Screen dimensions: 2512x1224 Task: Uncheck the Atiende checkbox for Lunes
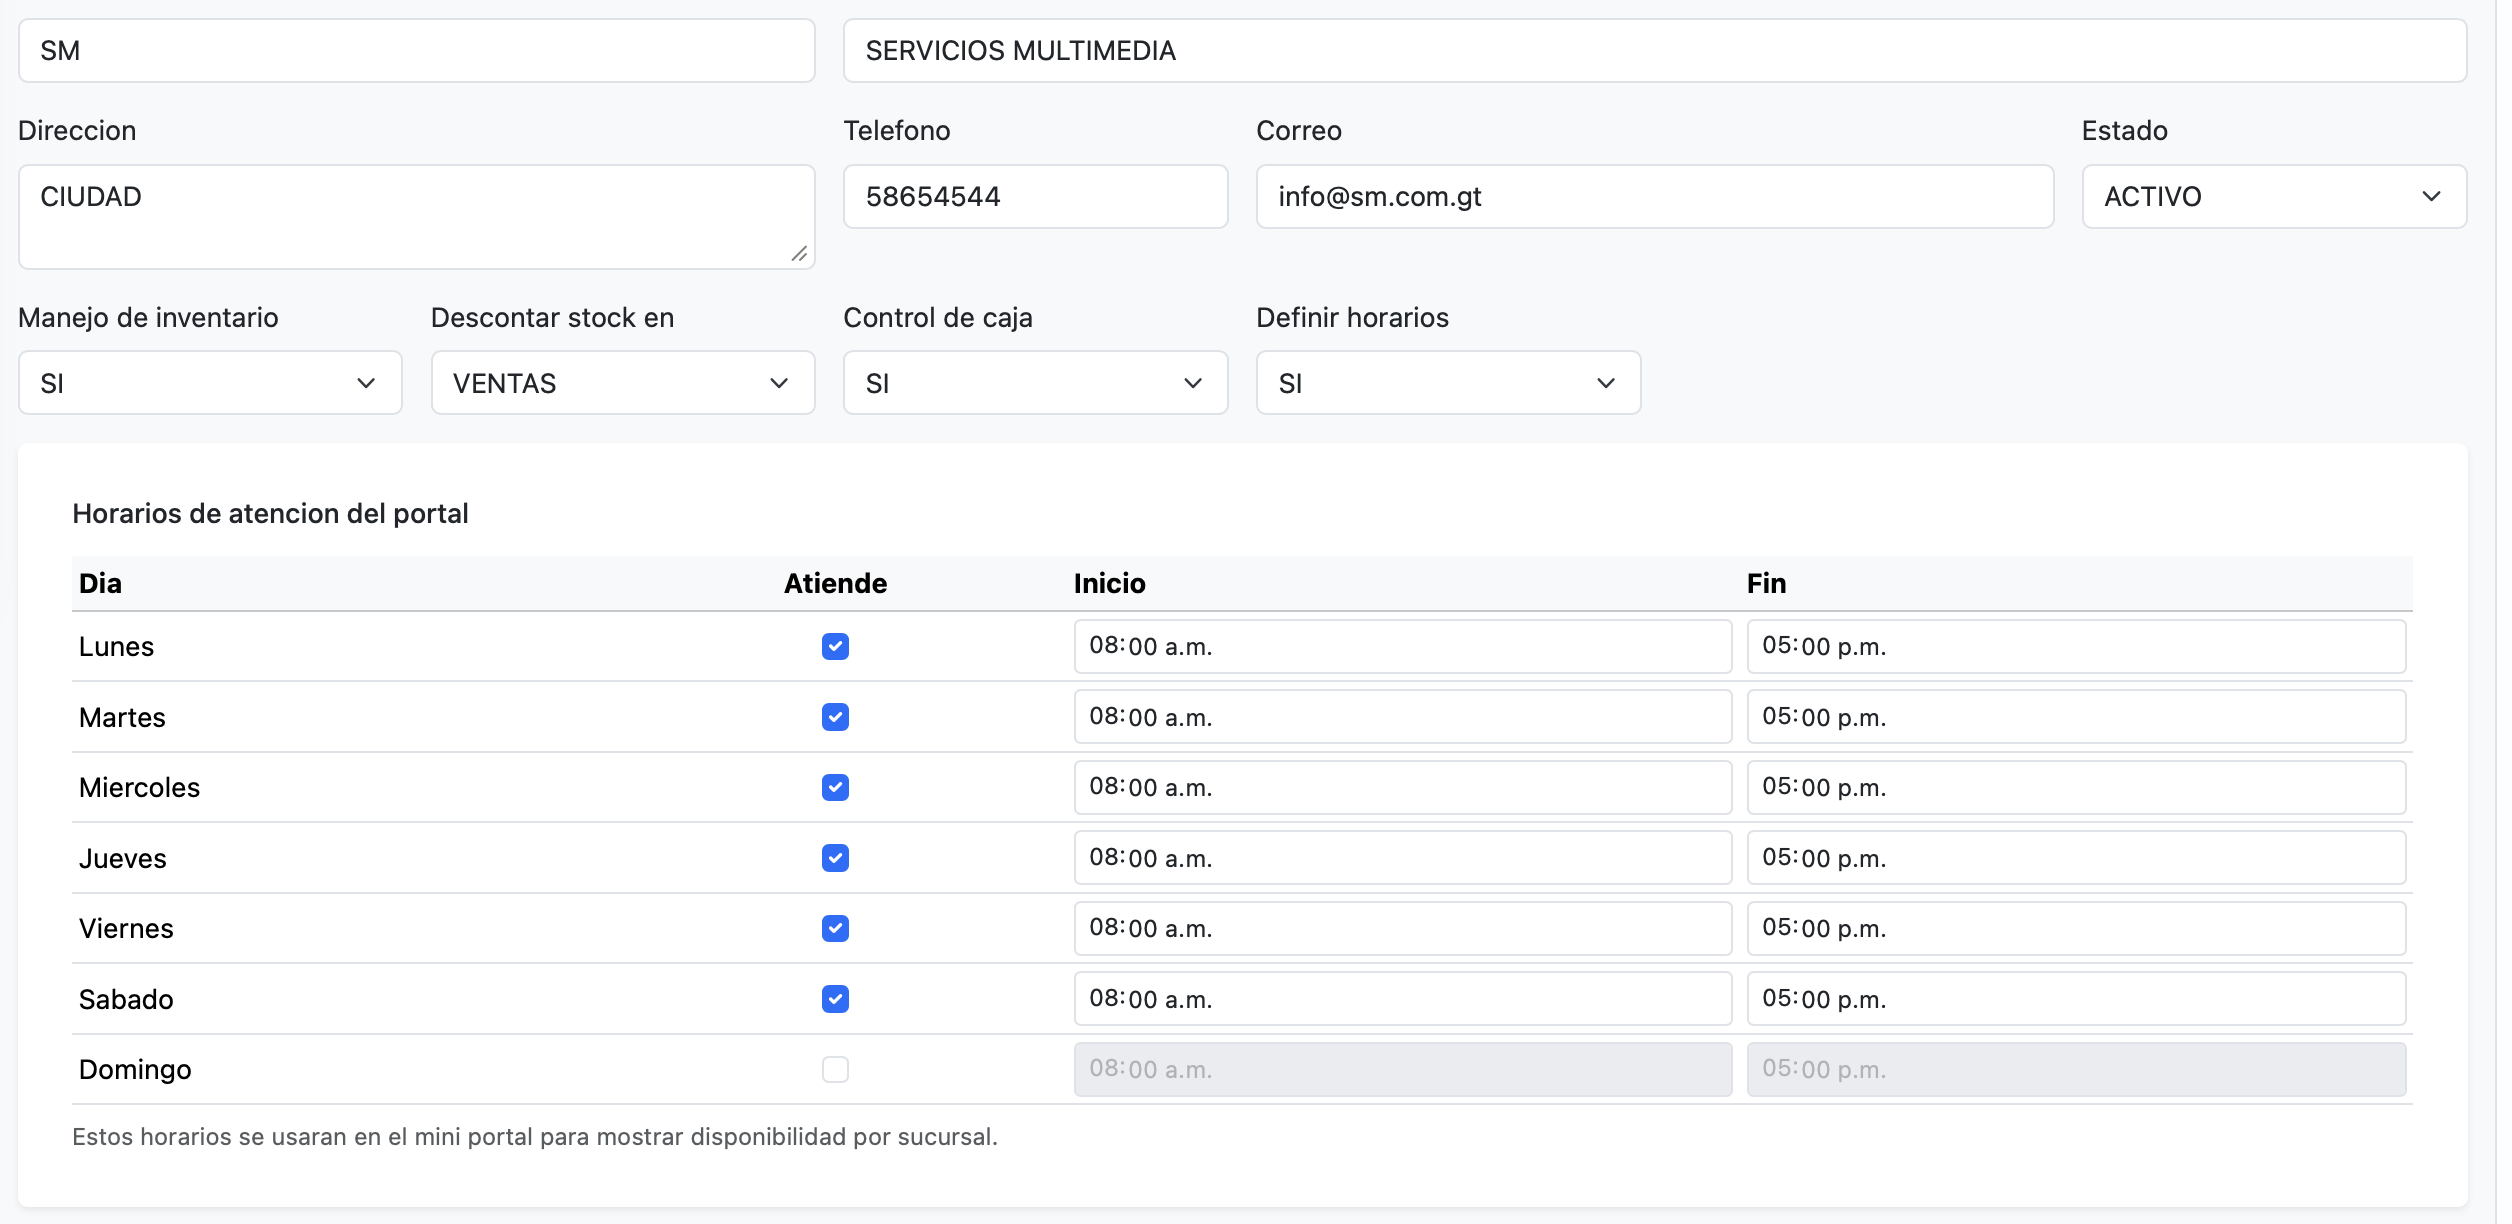click(836, 647)
